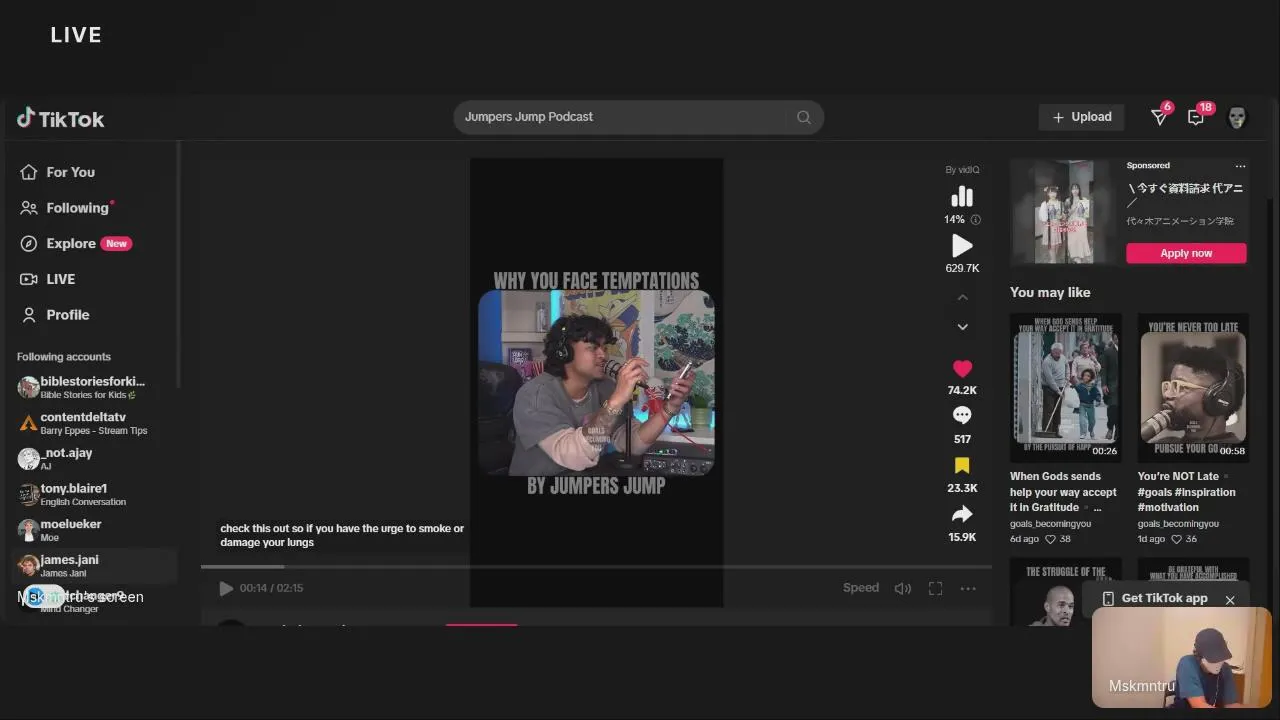
Task: Open james.jani account
Action: pyautogui.click(x=94, y=565)
